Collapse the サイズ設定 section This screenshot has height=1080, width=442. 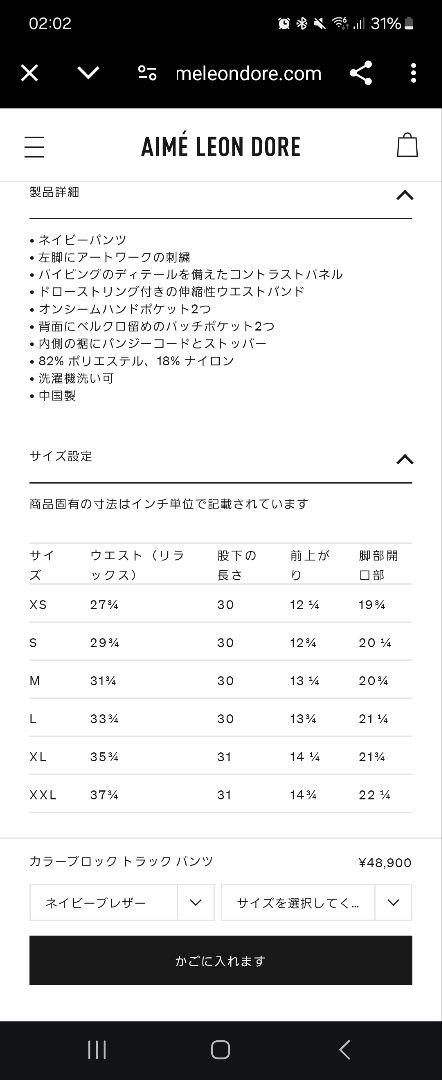[405, 459]
